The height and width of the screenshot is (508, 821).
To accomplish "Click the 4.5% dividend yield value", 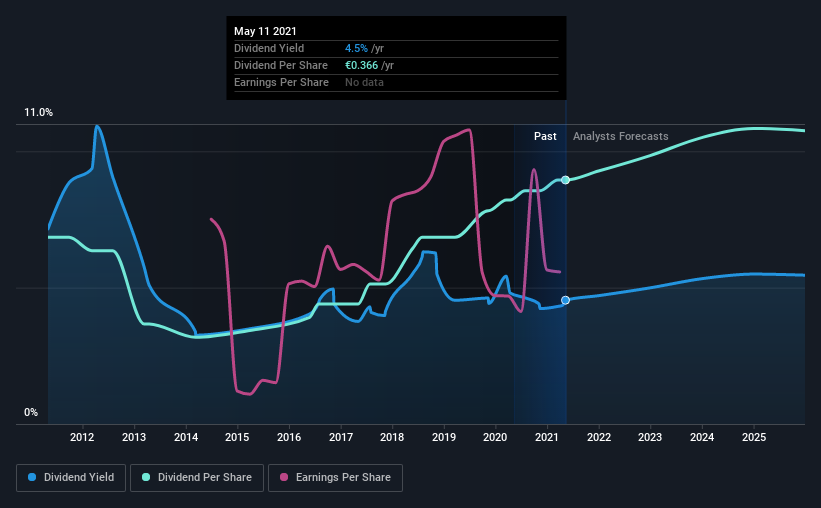I will point(356,48).
